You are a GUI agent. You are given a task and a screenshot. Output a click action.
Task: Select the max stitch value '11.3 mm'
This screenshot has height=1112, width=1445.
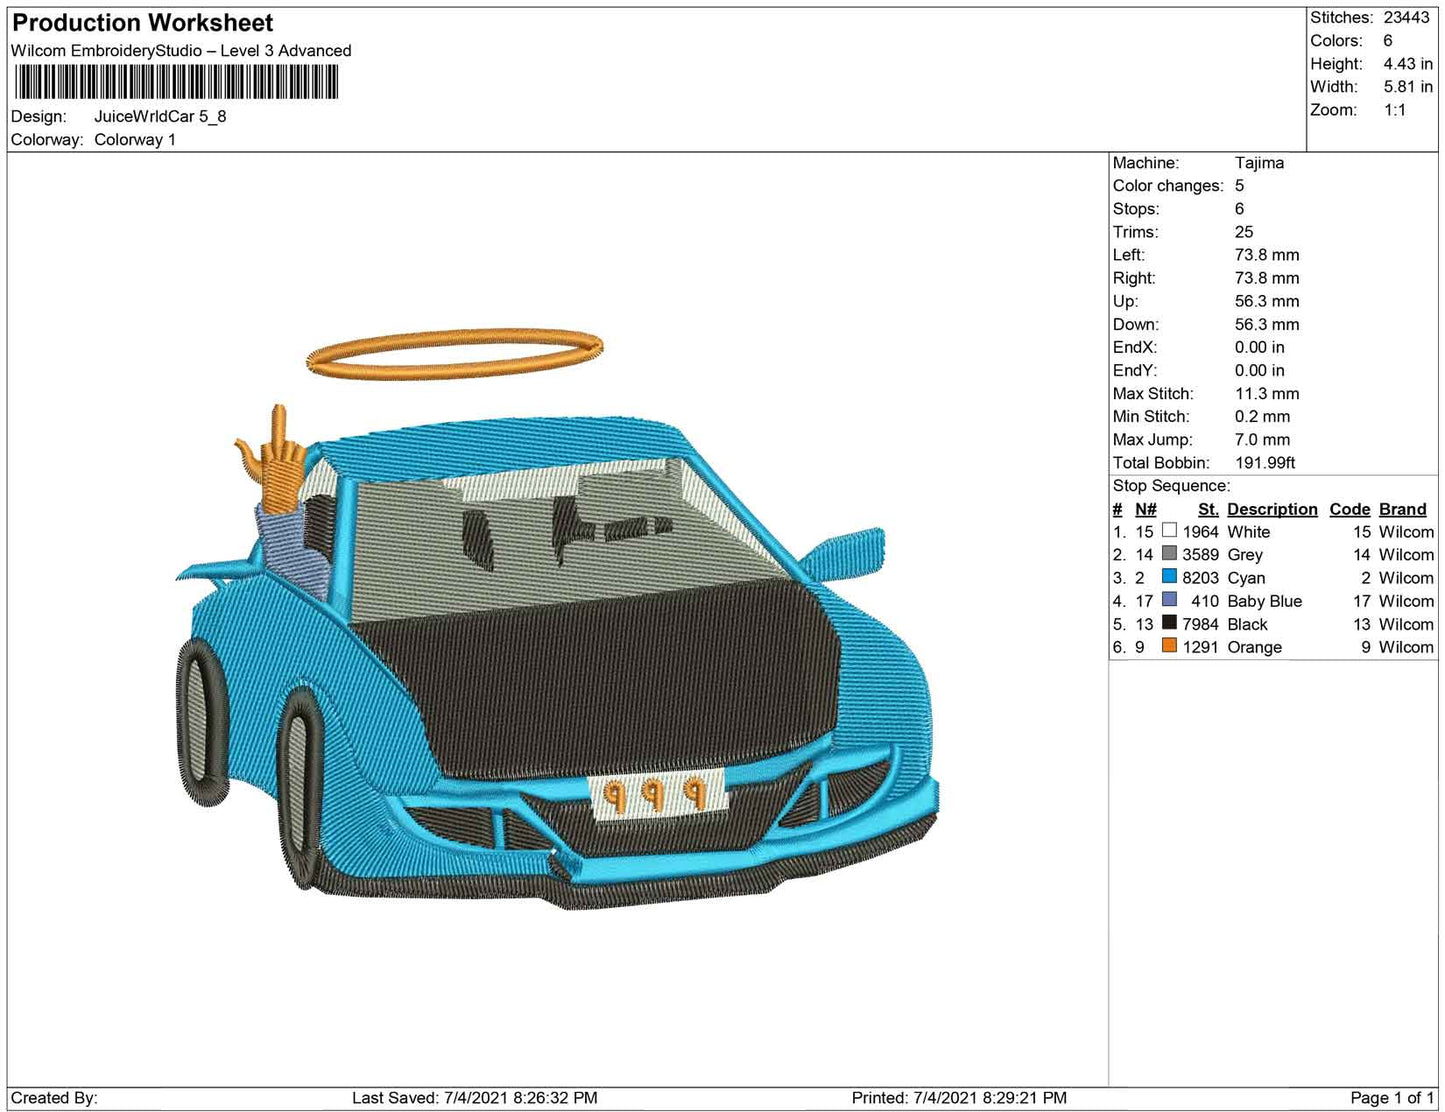click(x=1267, y=393)
